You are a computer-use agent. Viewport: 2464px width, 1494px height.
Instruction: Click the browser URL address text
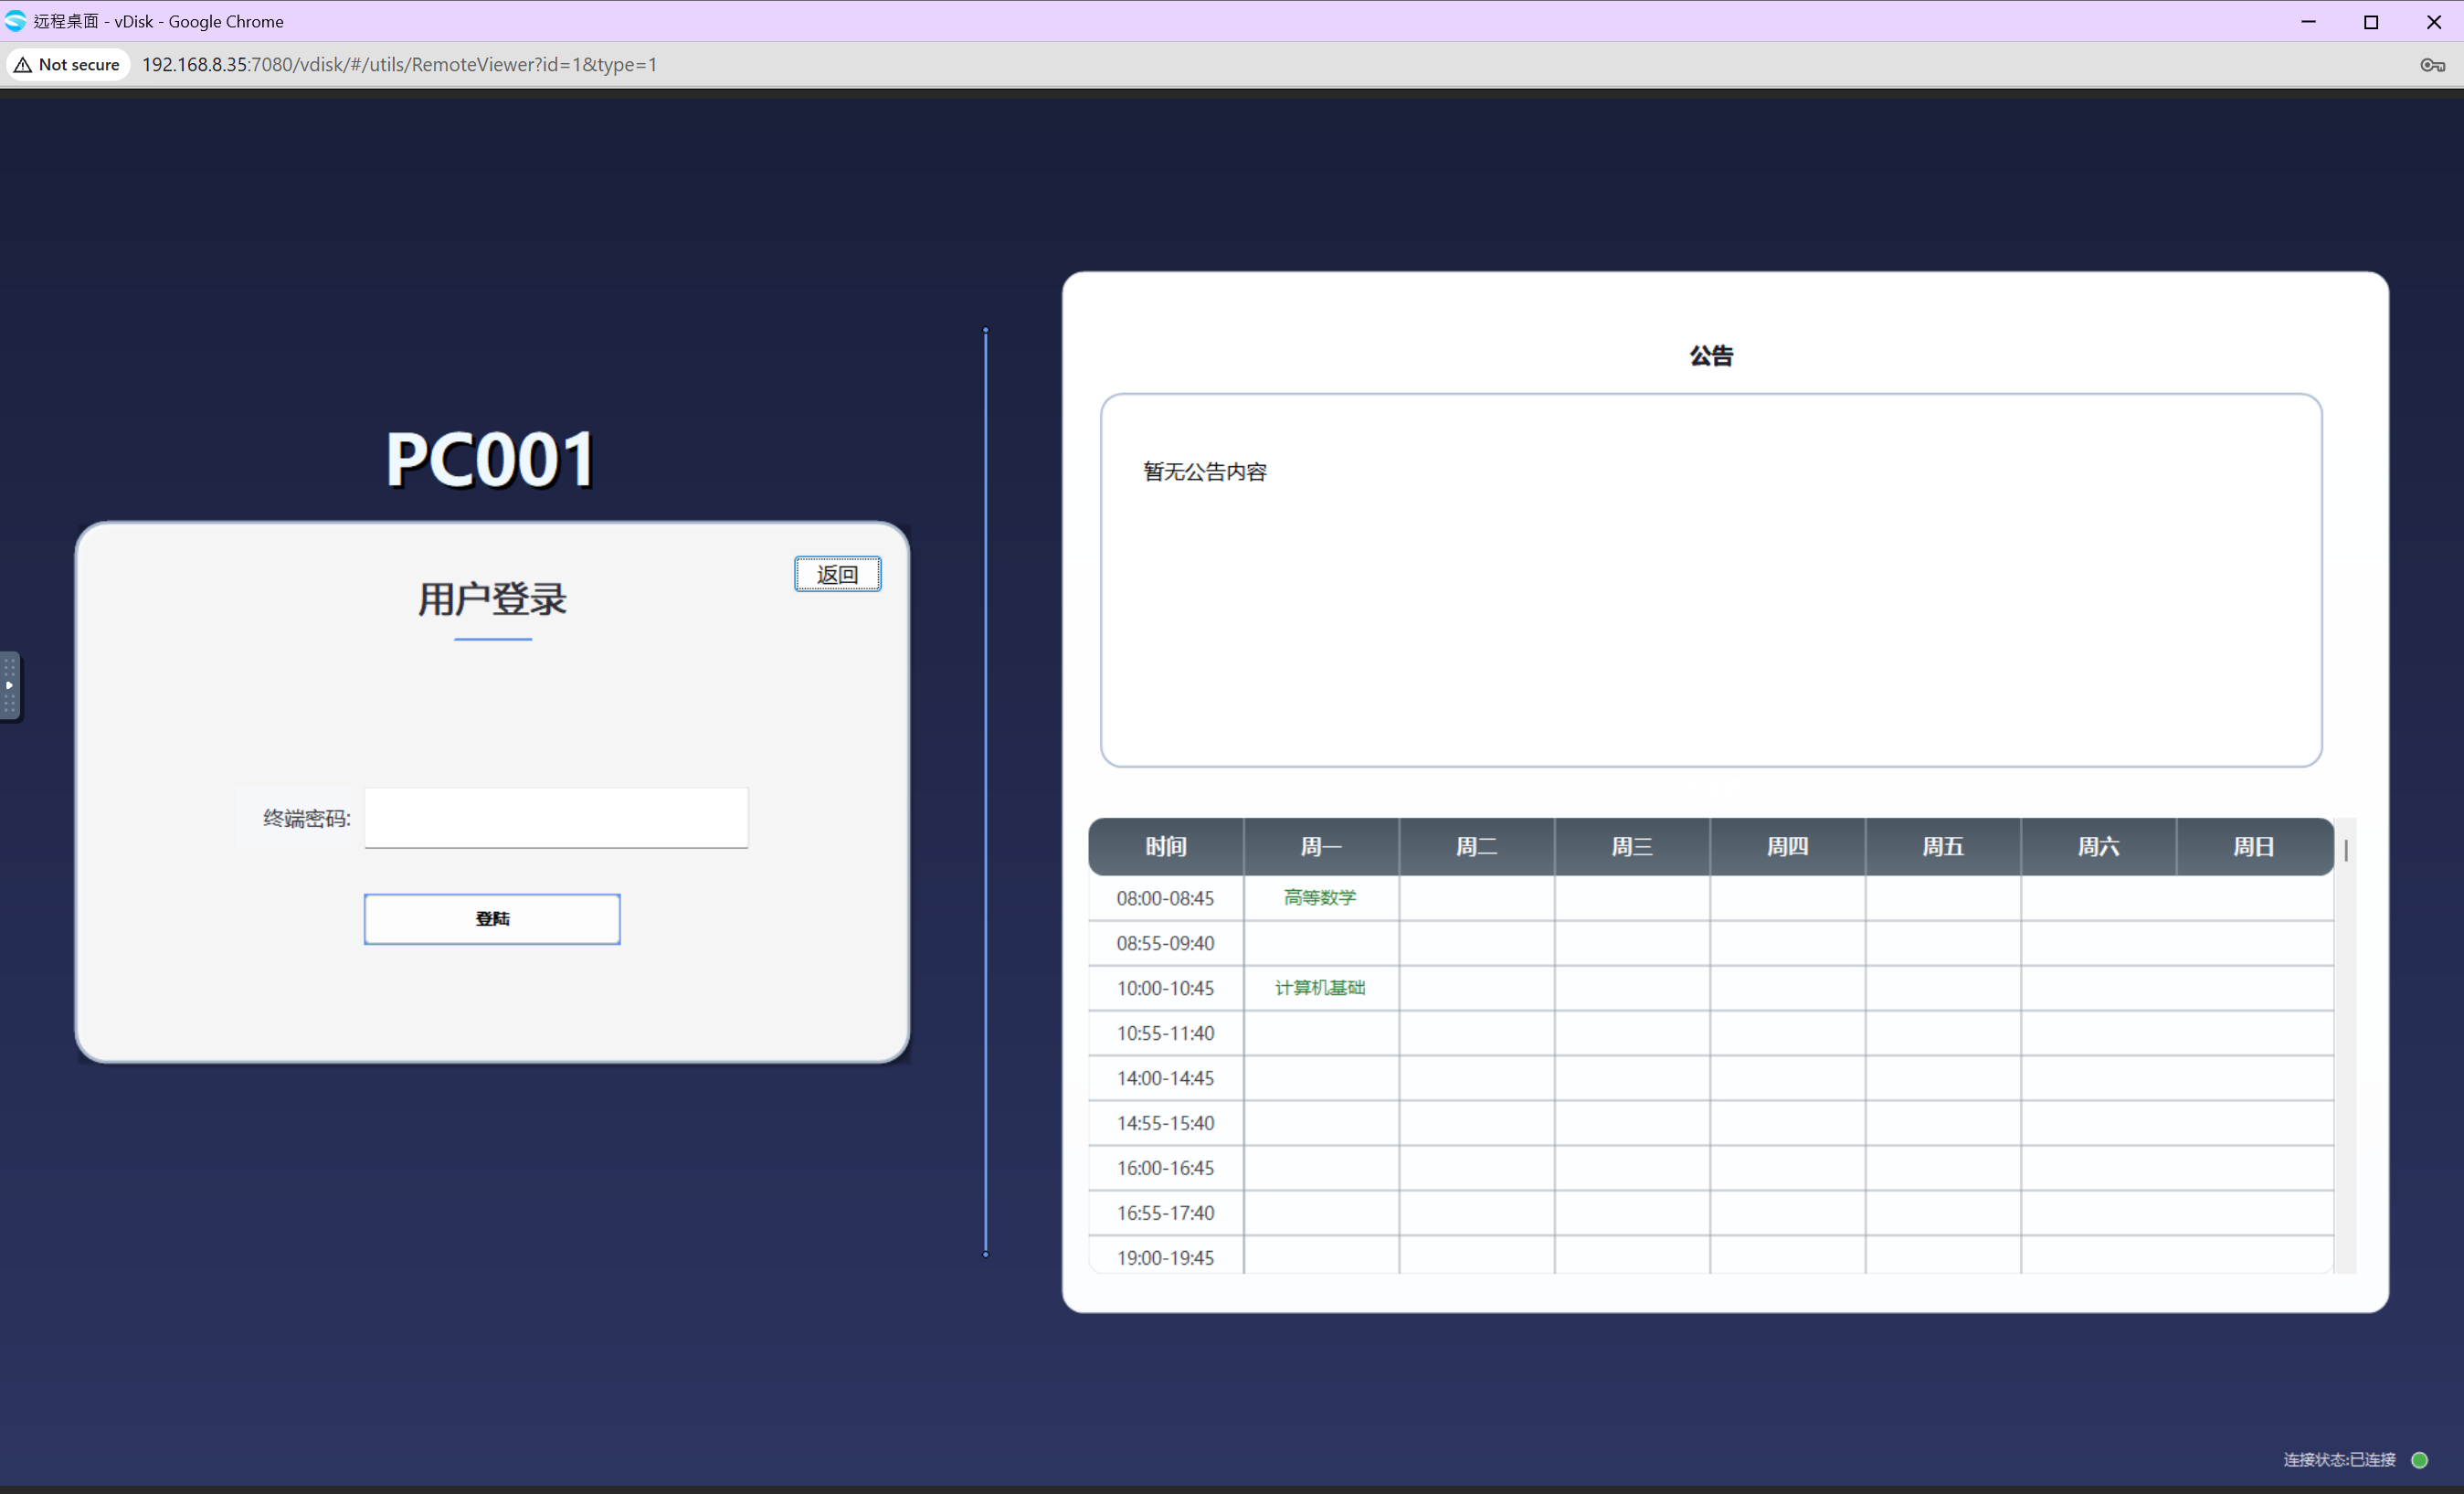(399, 65)
